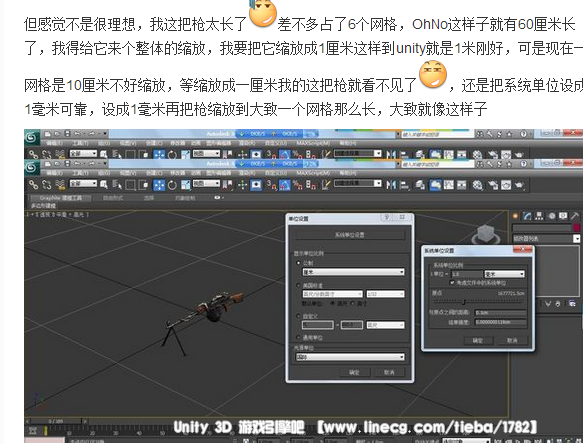The image size is (583, 444).
Task: Click the Mirror tool in the lower toolbar
Action: point(391,184)
